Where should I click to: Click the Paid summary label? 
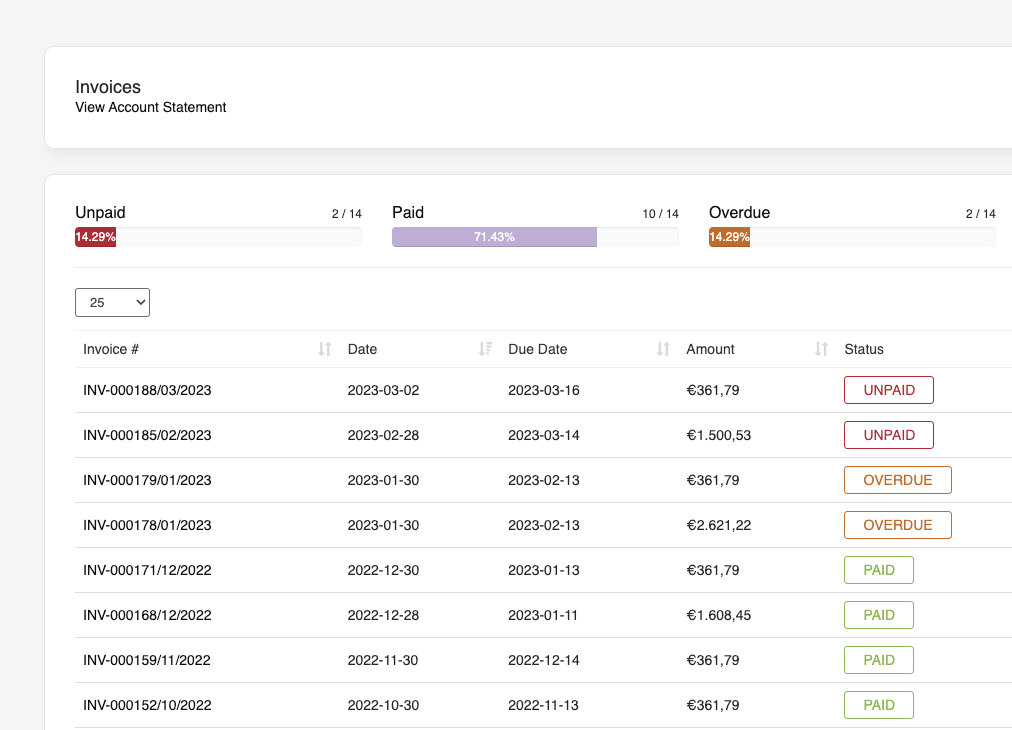(x=408, y=212)
